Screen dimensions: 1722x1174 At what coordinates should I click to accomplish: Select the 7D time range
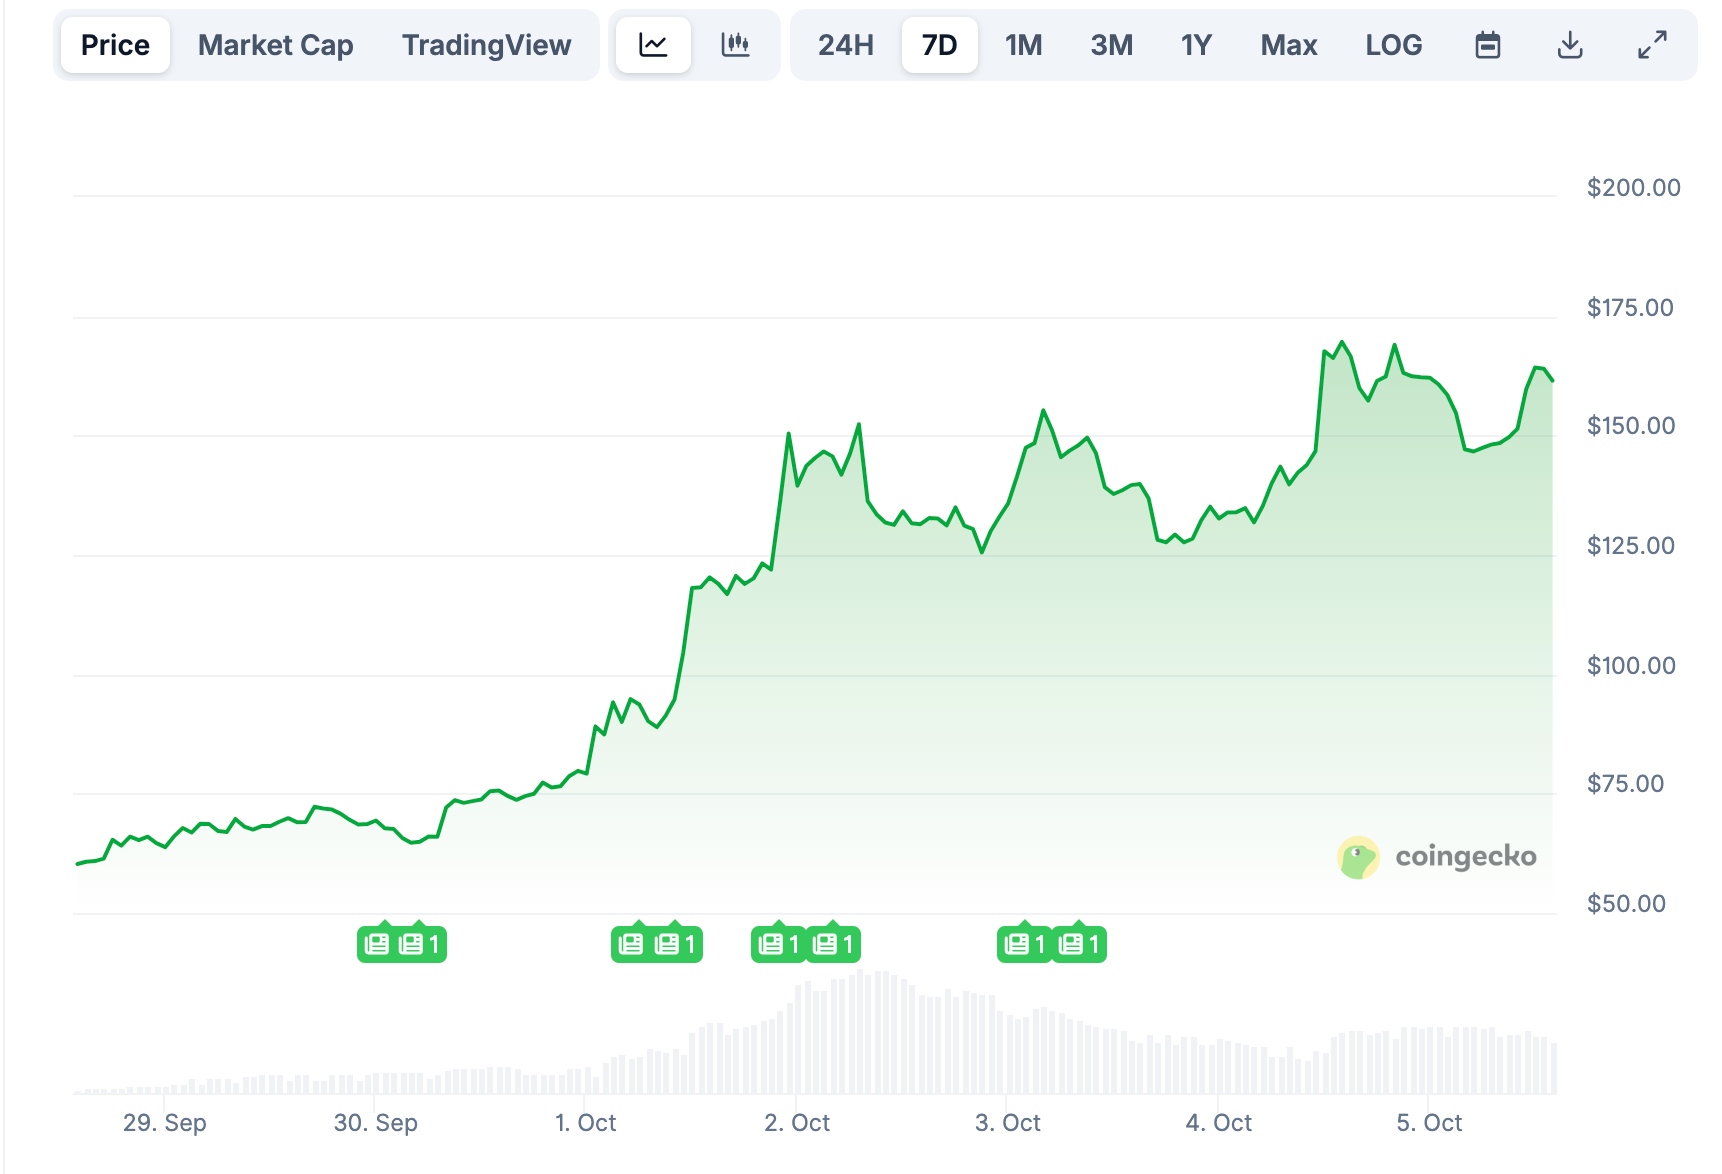939,45
